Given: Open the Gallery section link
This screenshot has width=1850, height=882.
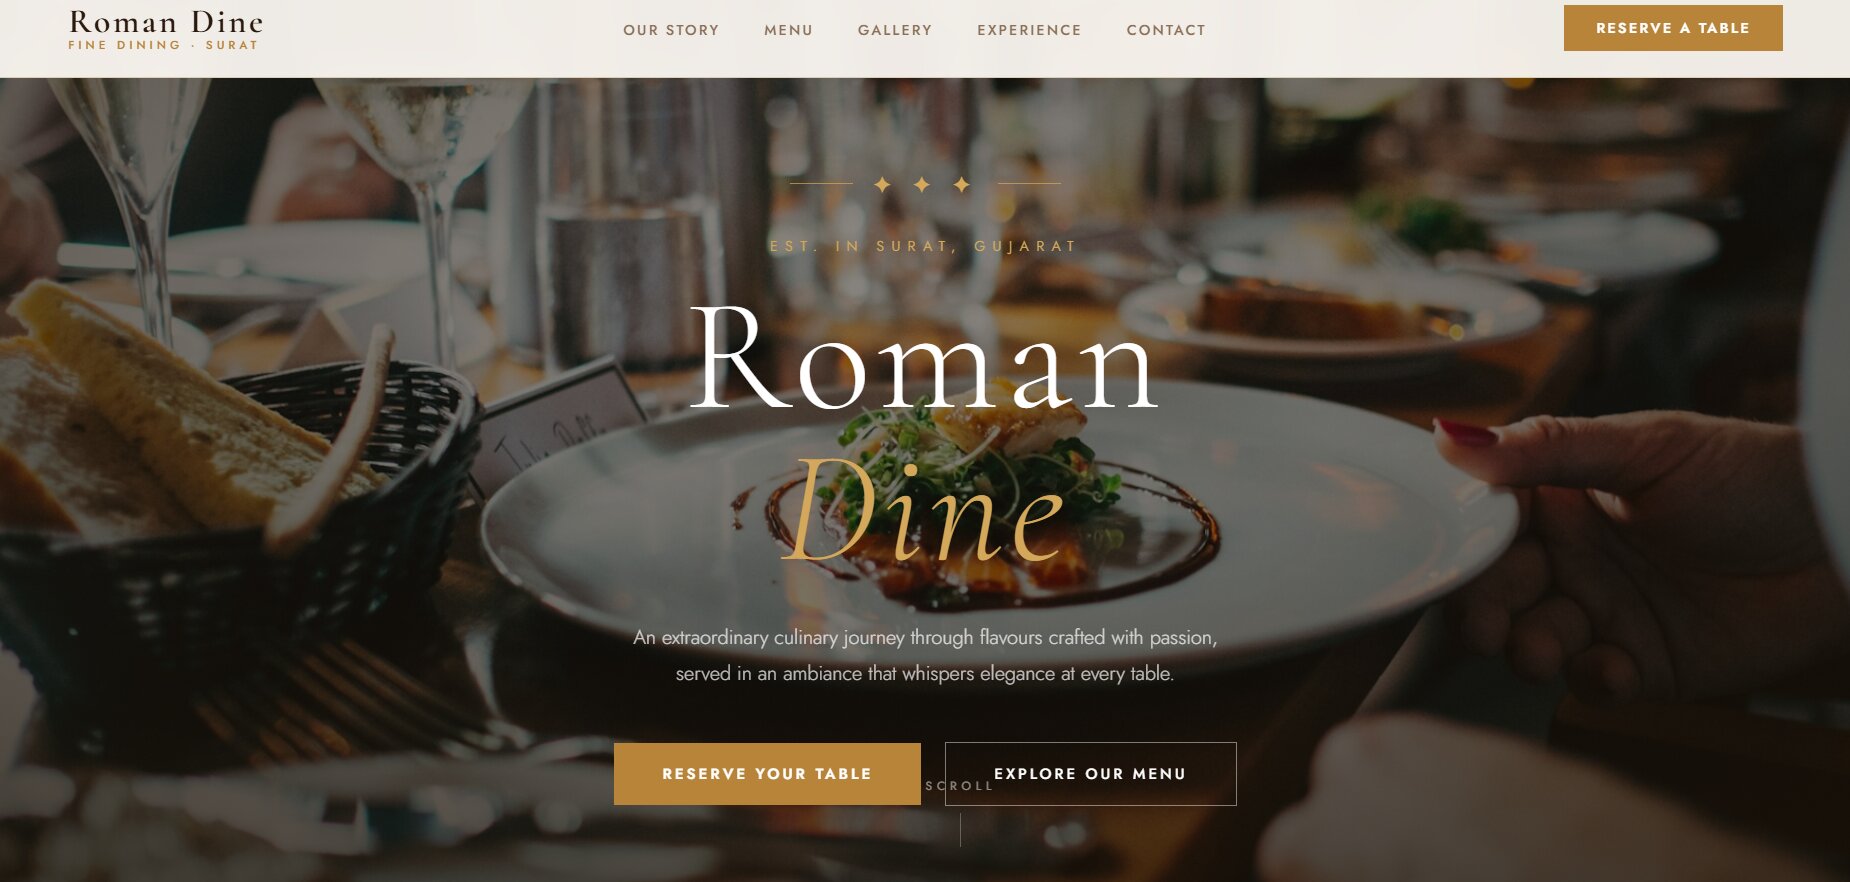Looking at the screenshot, I should click(x=895, y=30).
